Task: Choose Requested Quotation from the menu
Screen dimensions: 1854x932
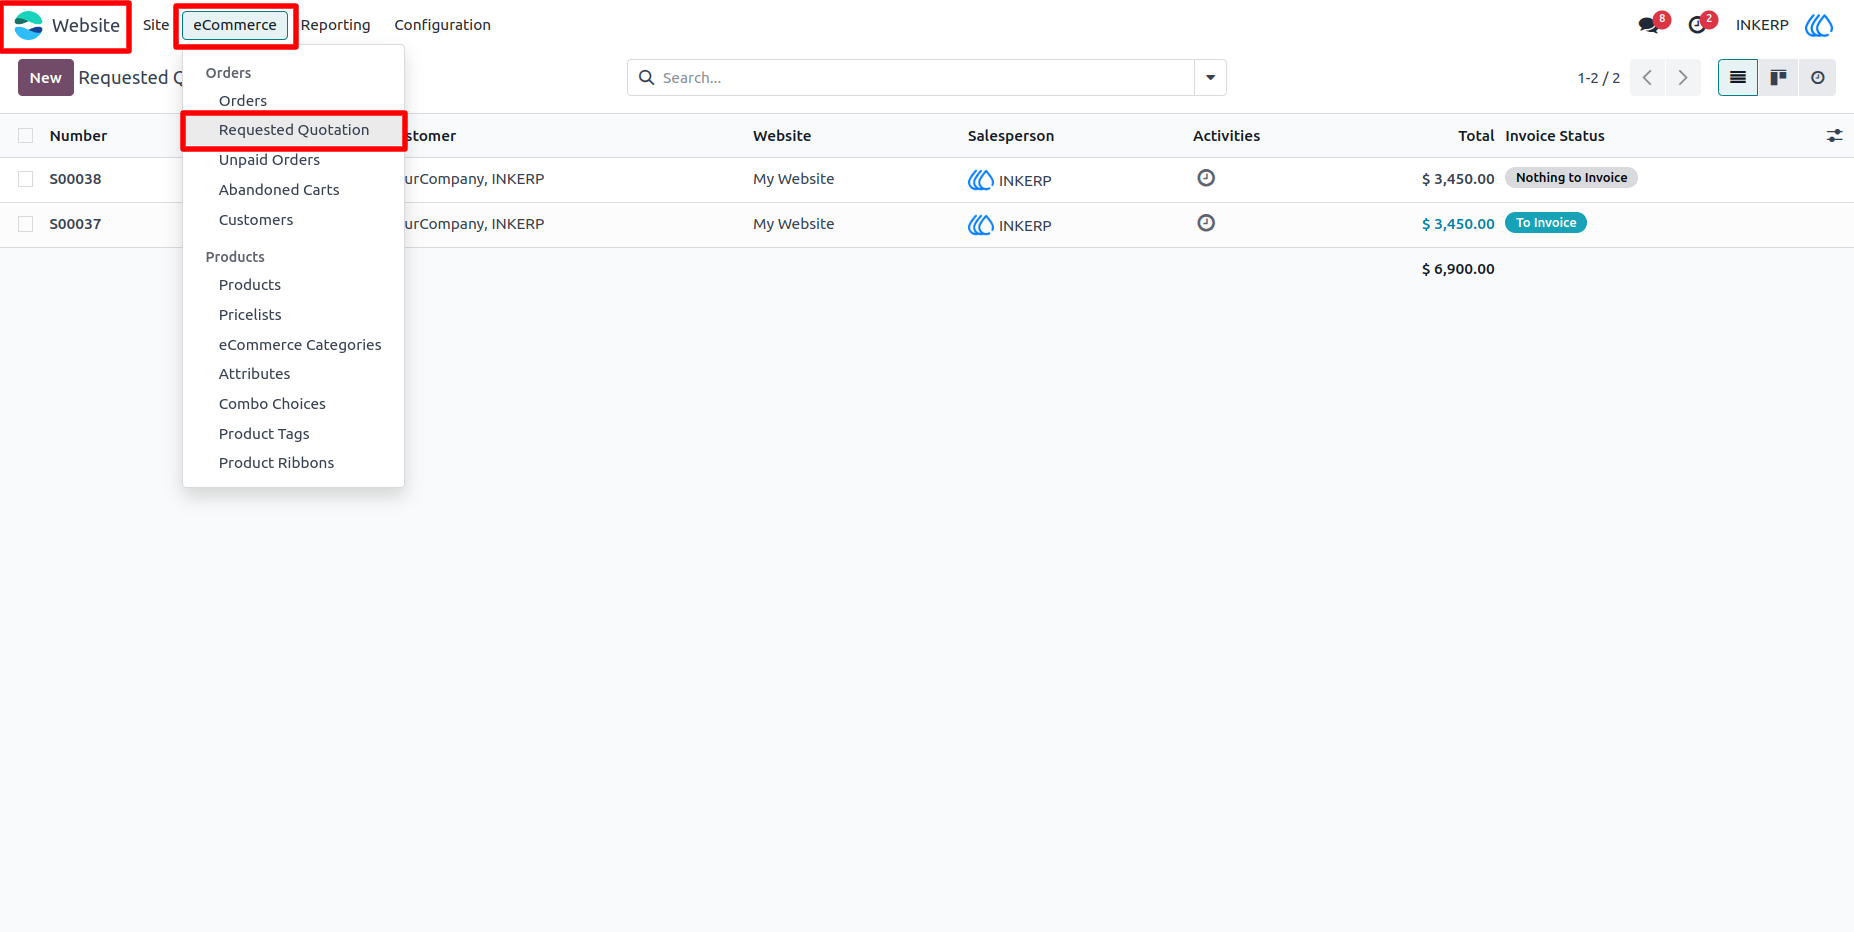Action: pos(294,130)
